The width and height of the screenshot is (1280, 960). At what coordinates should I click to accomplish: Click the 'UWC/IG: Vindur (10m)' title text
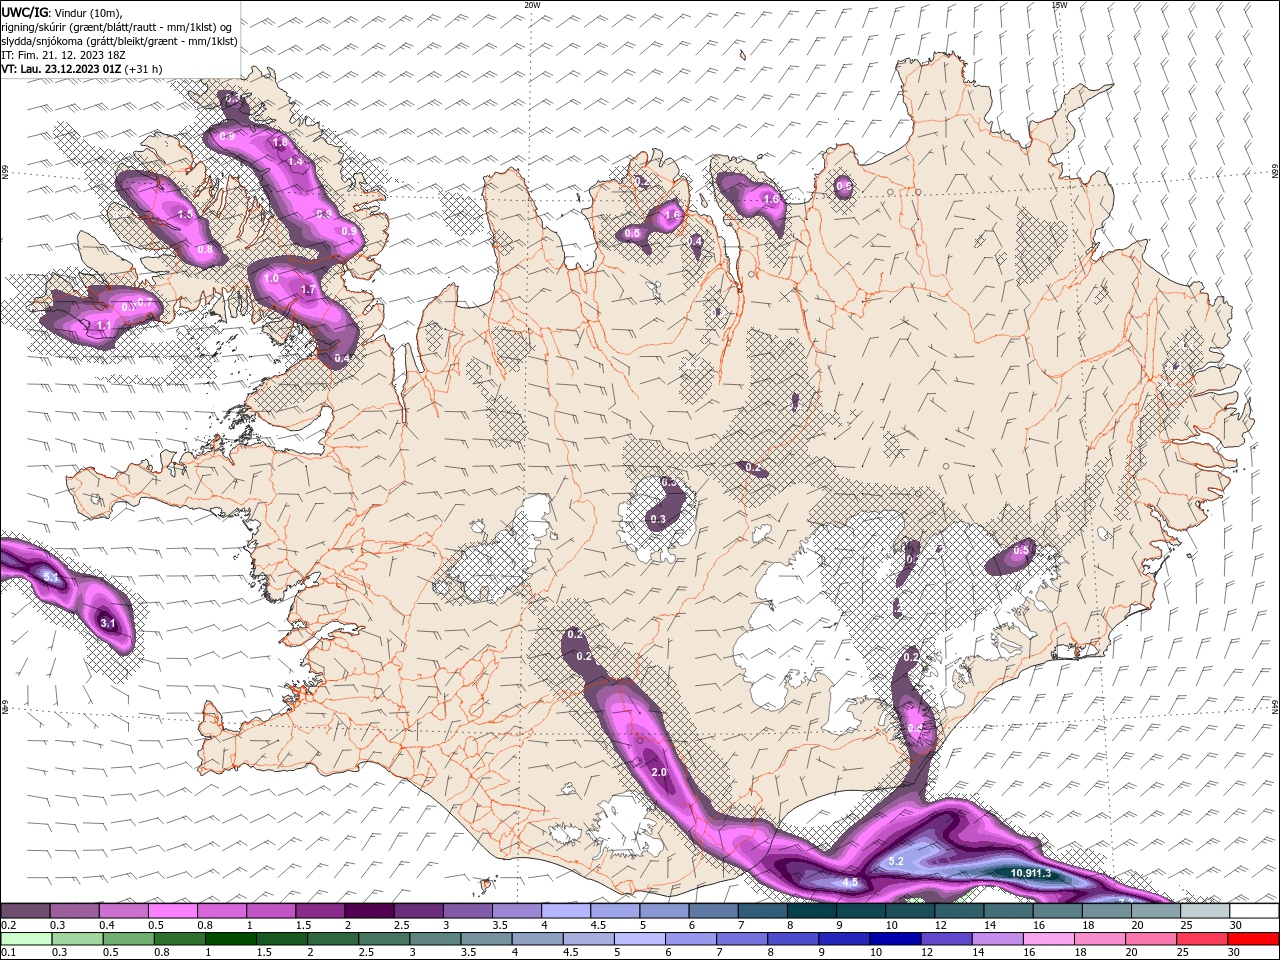pos(62,12)
